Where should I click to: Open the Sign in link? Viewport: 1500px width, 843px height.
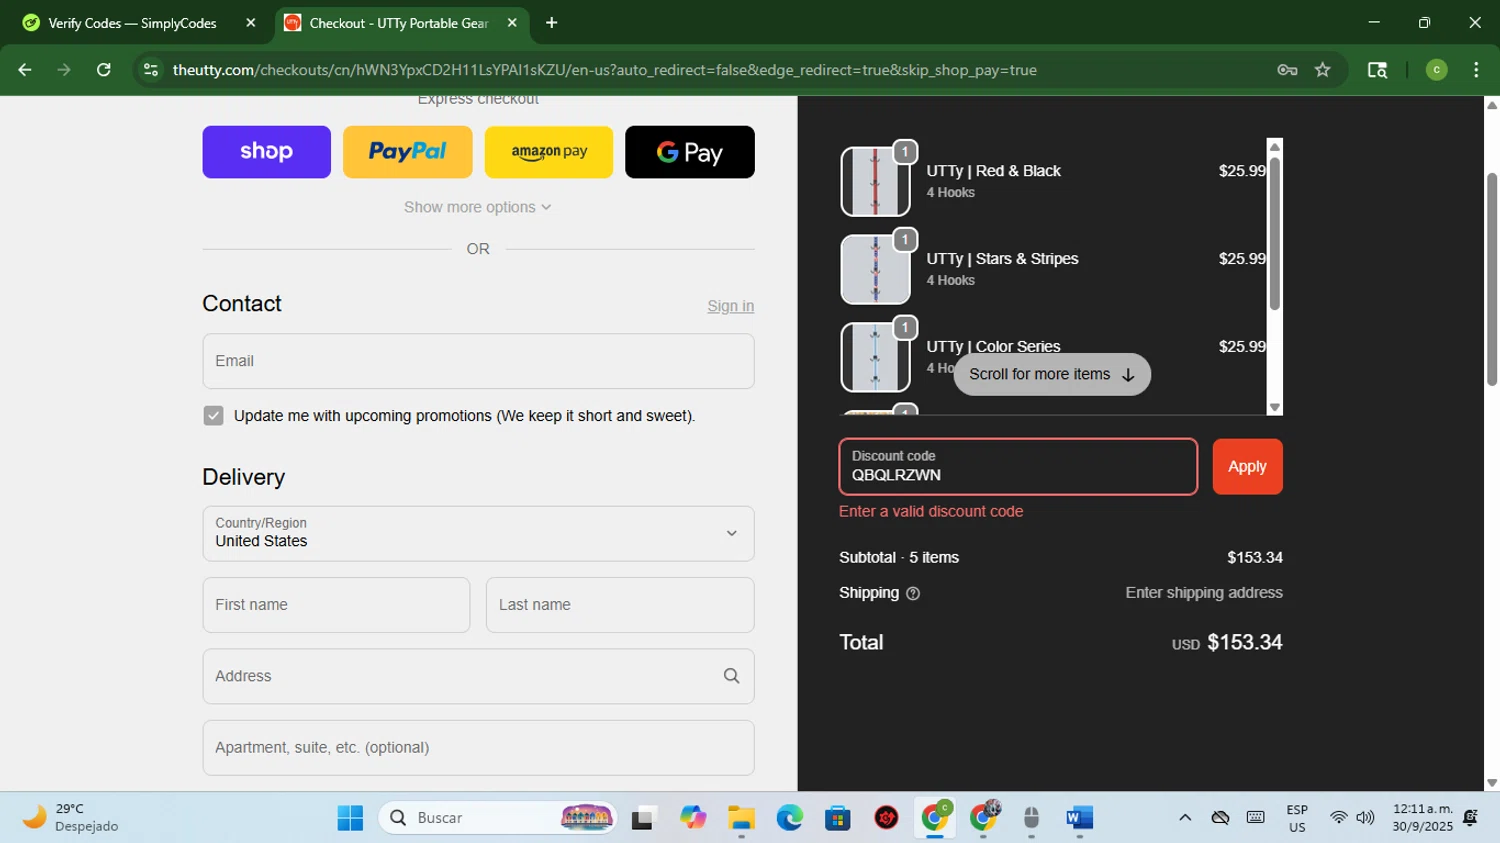pos(731,306)
